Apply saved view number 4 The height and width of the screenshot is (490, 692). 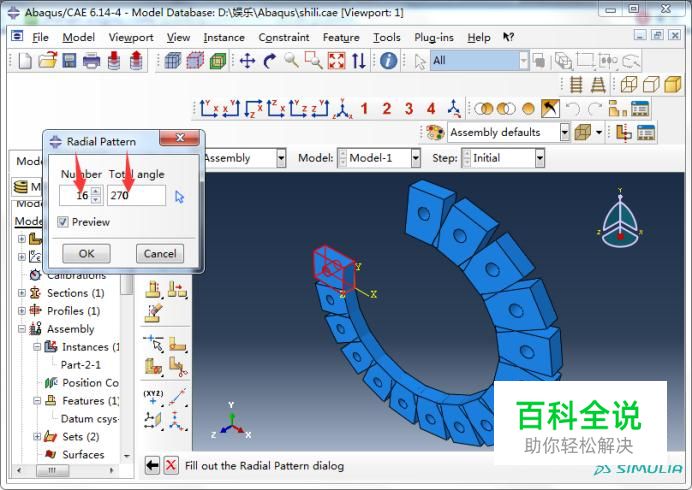(431, 109)
